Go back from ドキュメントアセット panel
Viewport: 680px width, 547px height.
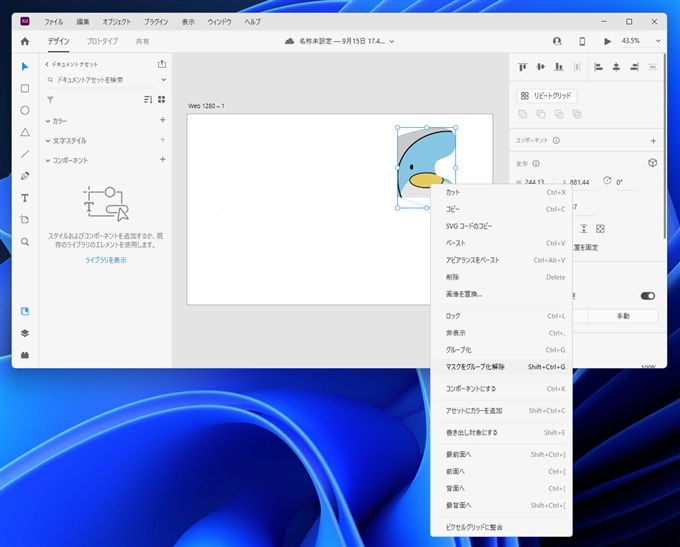coord(47,64)
